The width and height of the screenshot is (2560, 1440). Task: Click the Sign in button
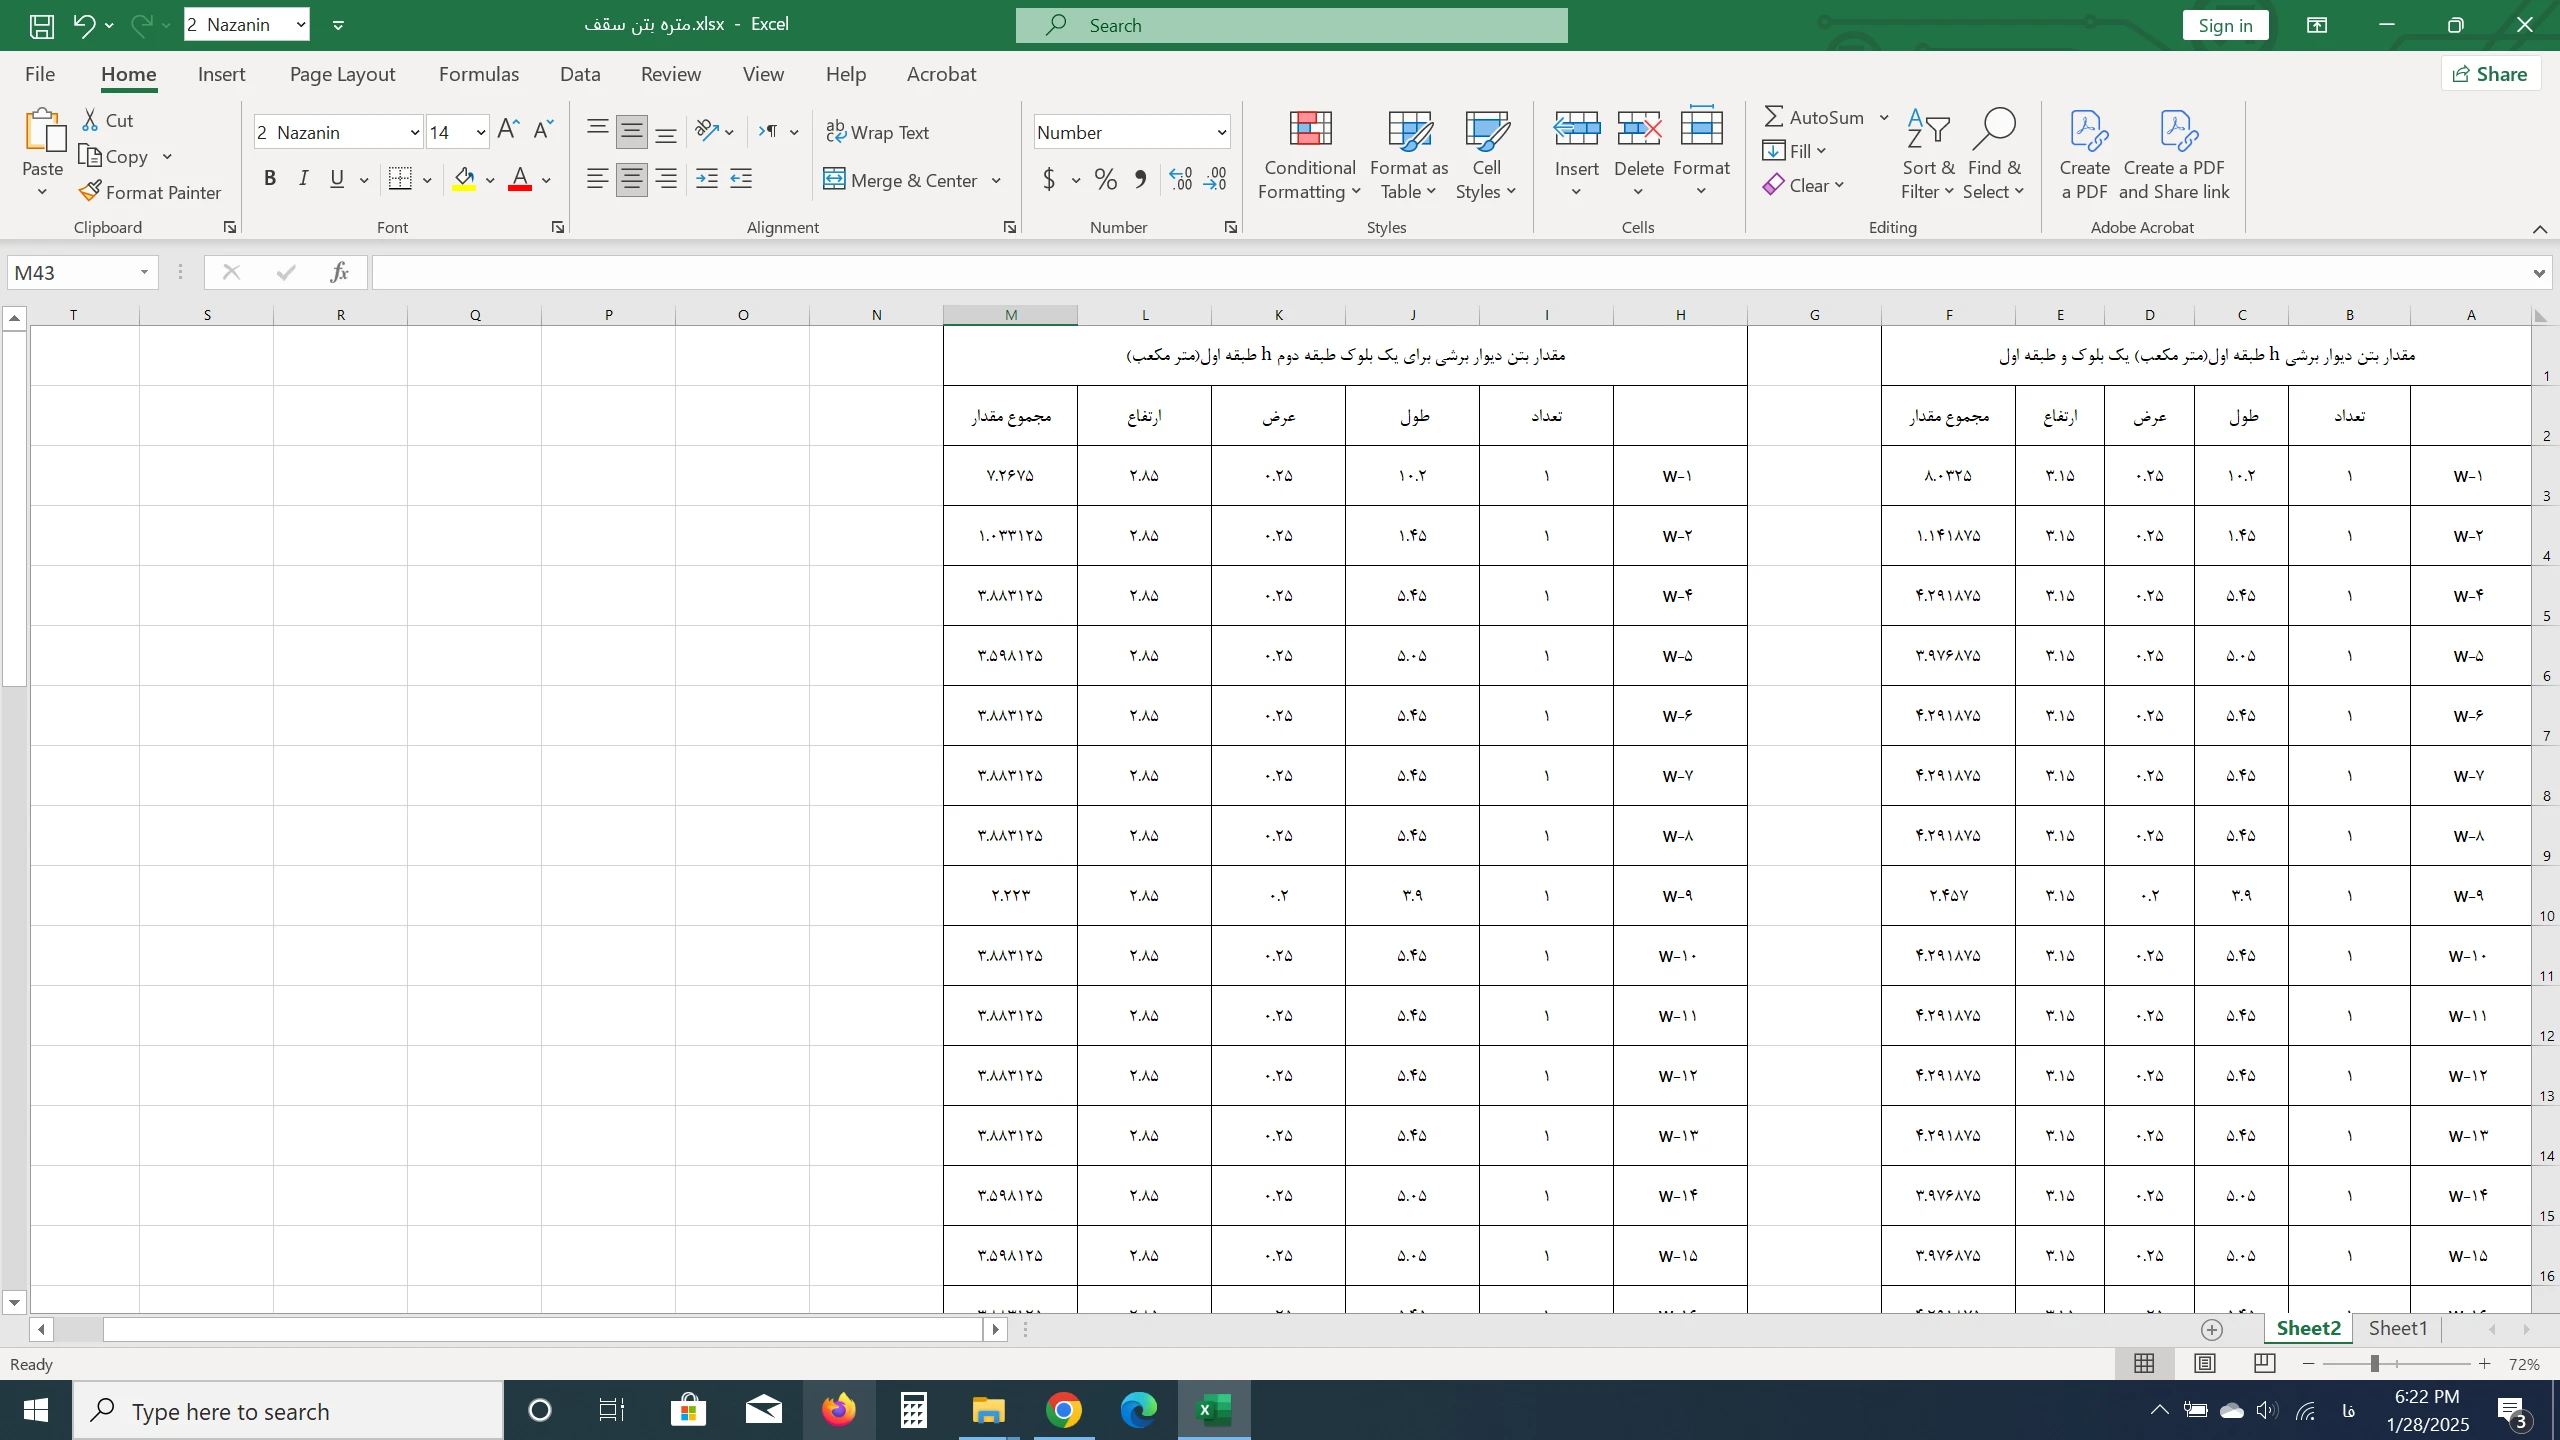(2225, 25)
